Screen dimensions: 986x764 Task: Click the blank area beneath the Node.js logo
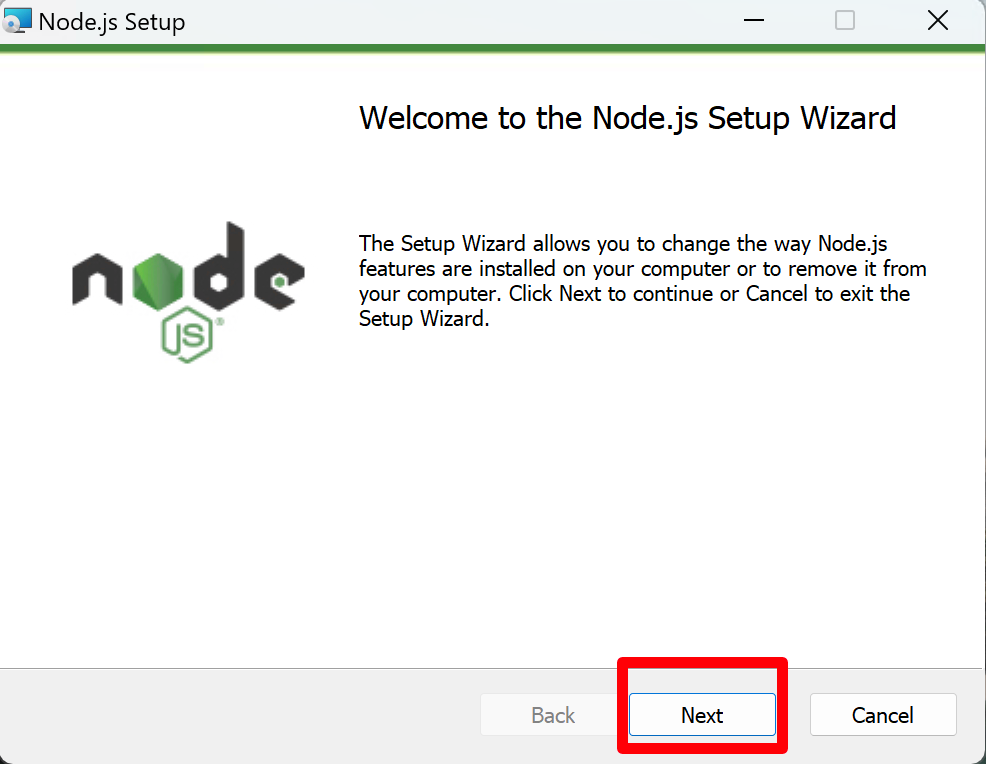tap(188, 500)
